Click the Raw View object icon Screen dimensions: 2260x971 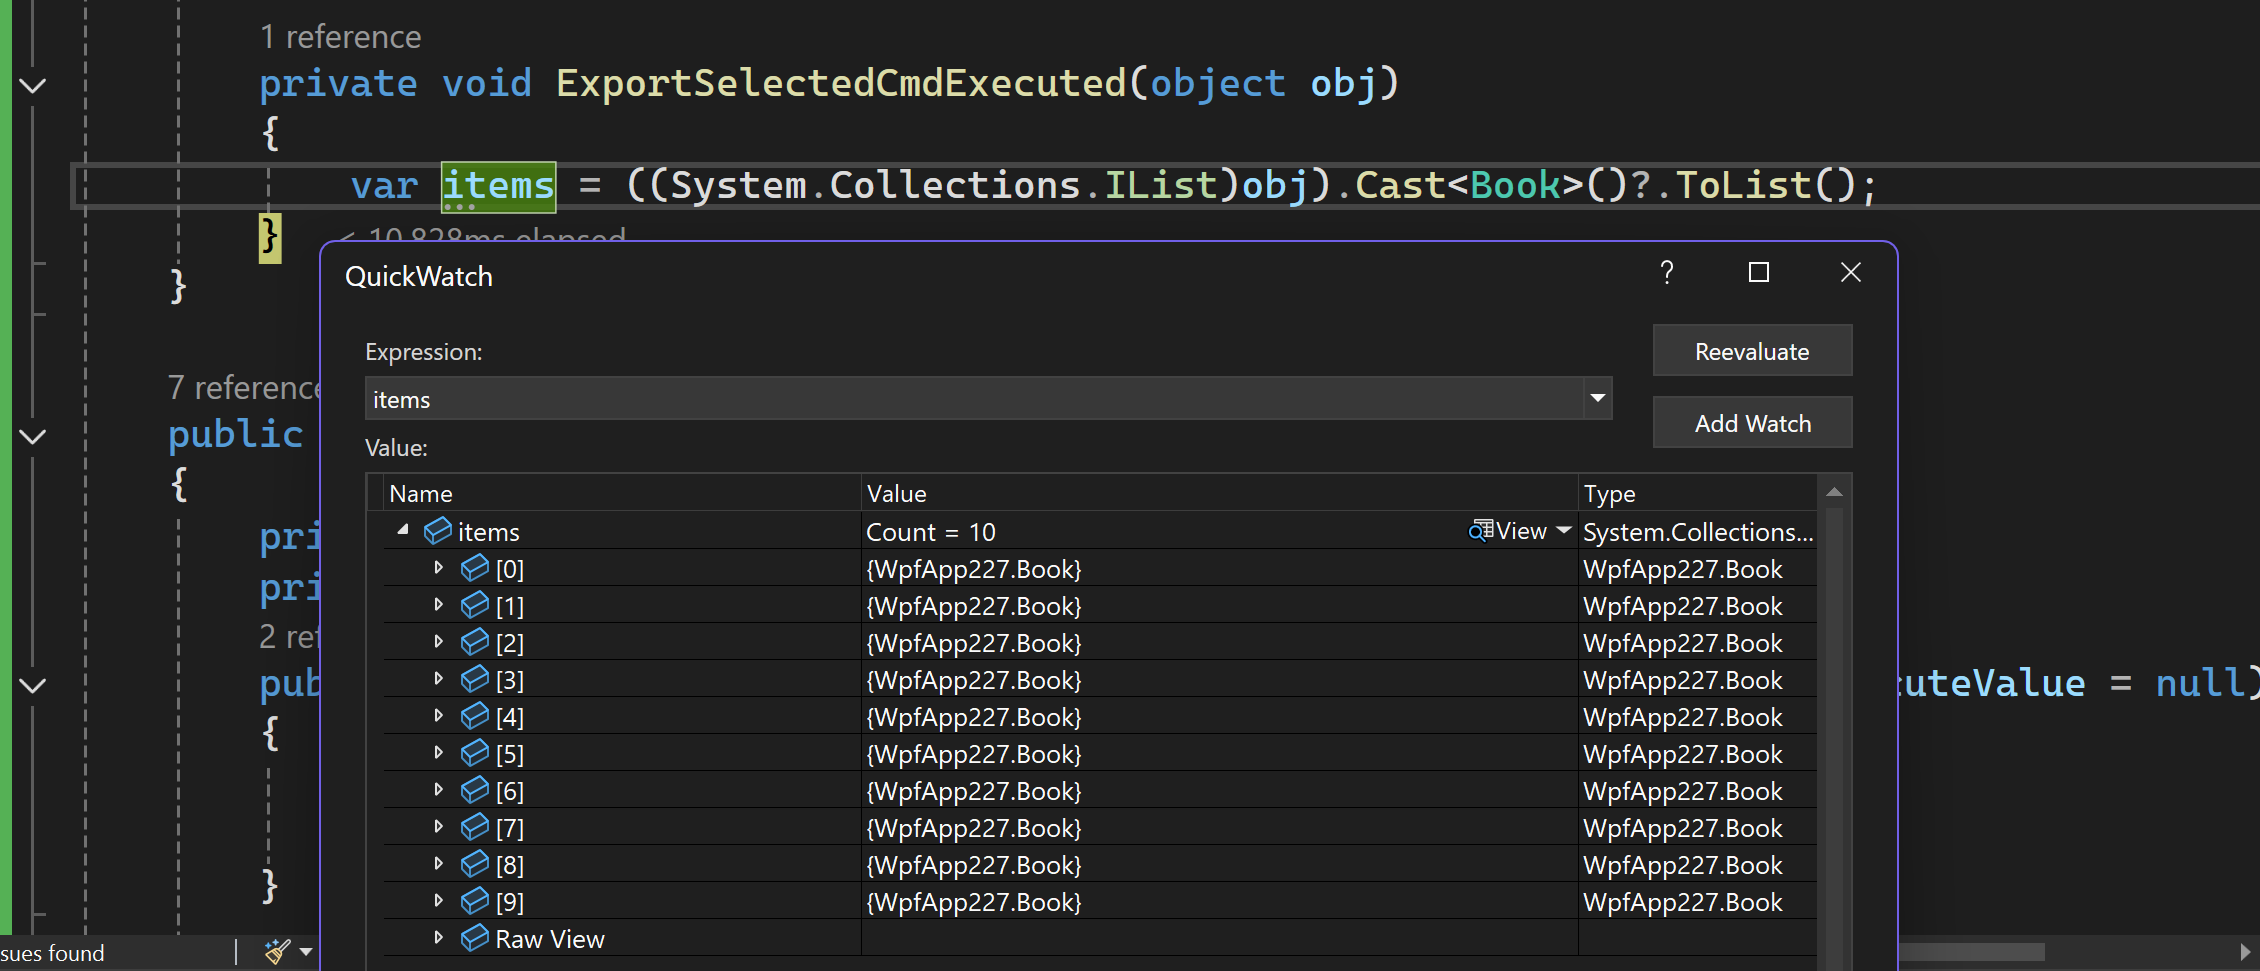(x=474, y=938)
